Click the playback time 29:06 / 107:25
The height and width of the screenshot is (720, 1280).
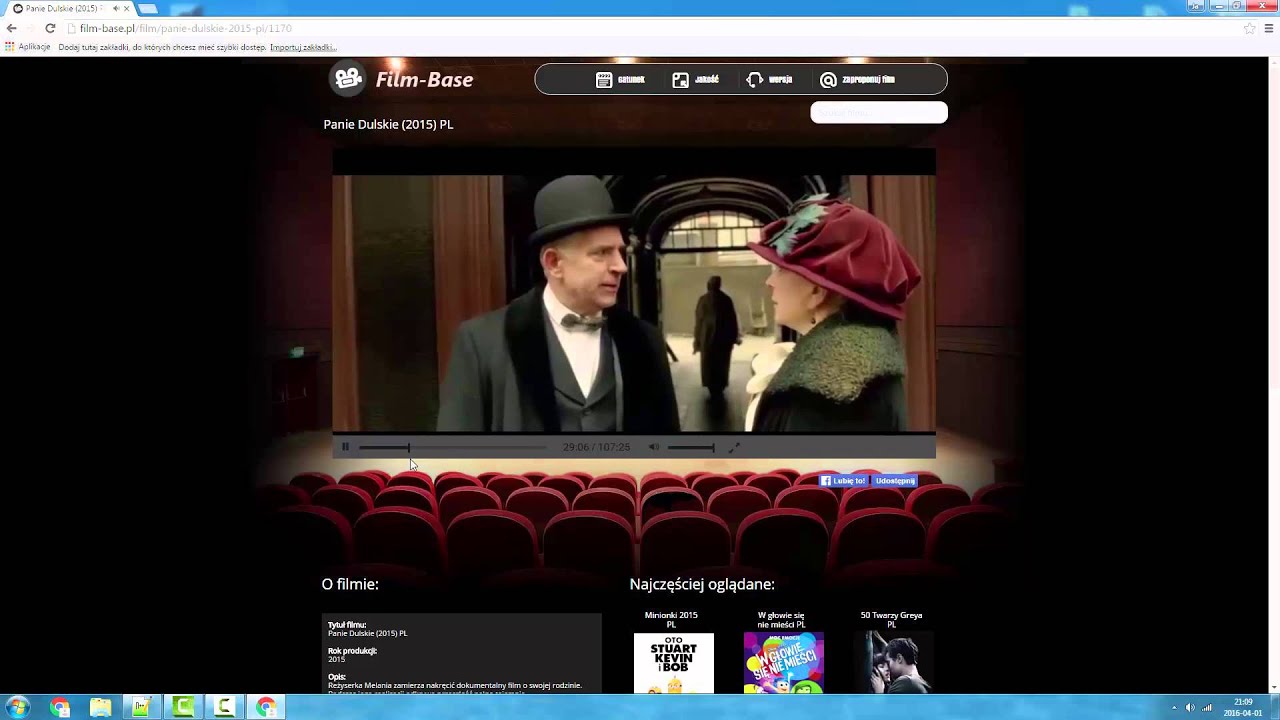click(596, 447)
